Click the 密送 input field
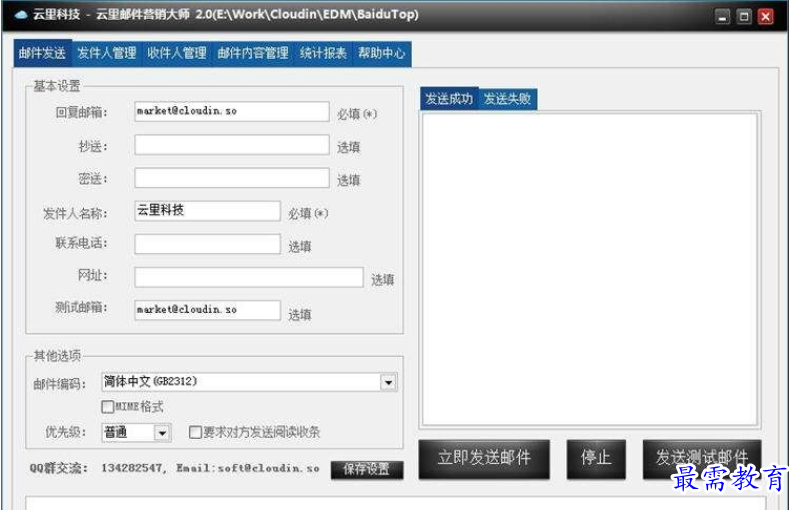 tap(232, 178)
